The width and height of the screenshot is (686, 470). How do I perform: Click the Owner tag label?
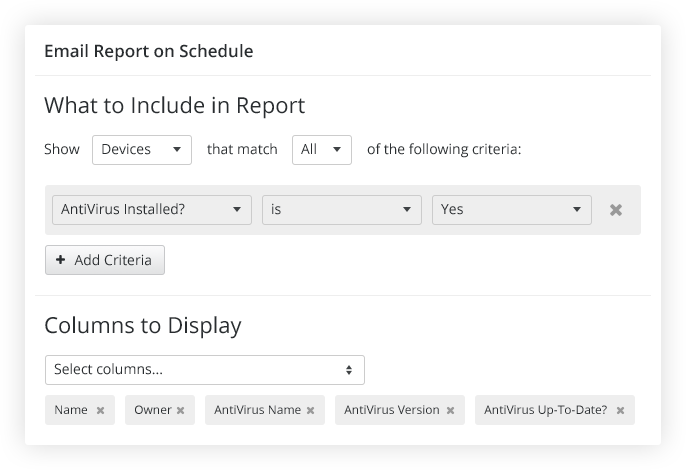[x=153, y=410]
